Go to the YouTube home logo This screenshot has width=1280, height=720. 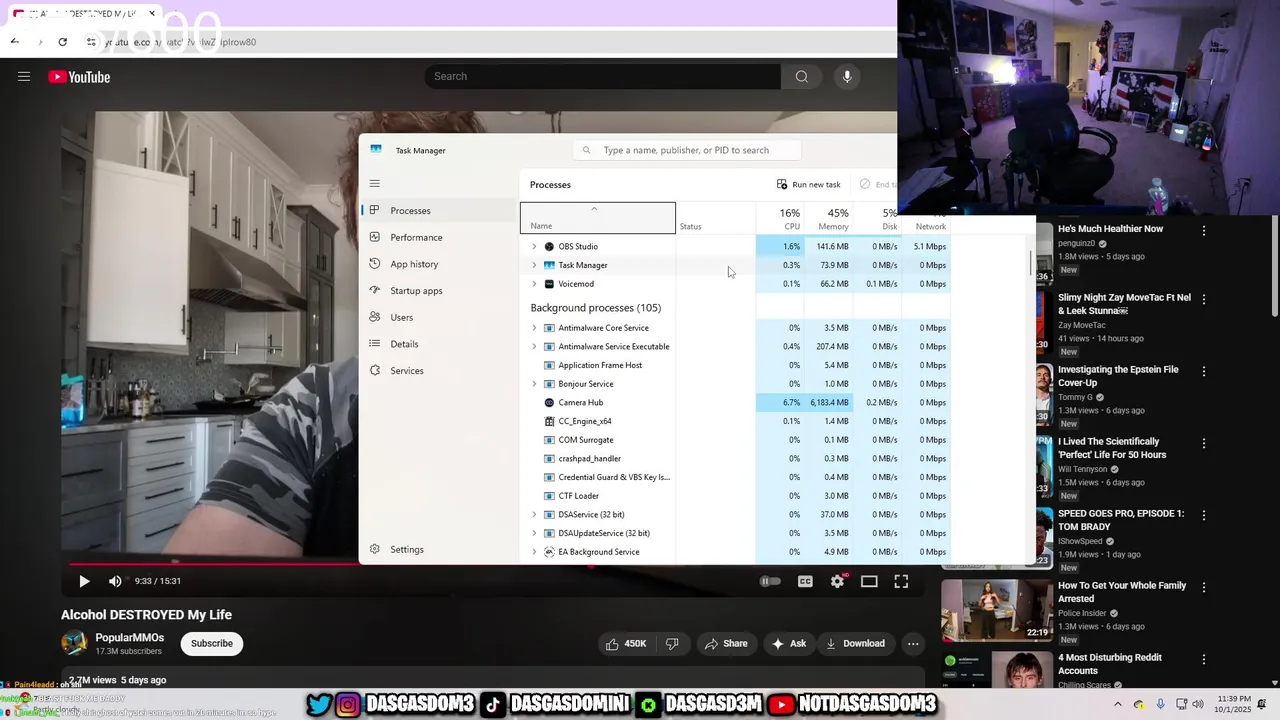click(x=79, y=77)
